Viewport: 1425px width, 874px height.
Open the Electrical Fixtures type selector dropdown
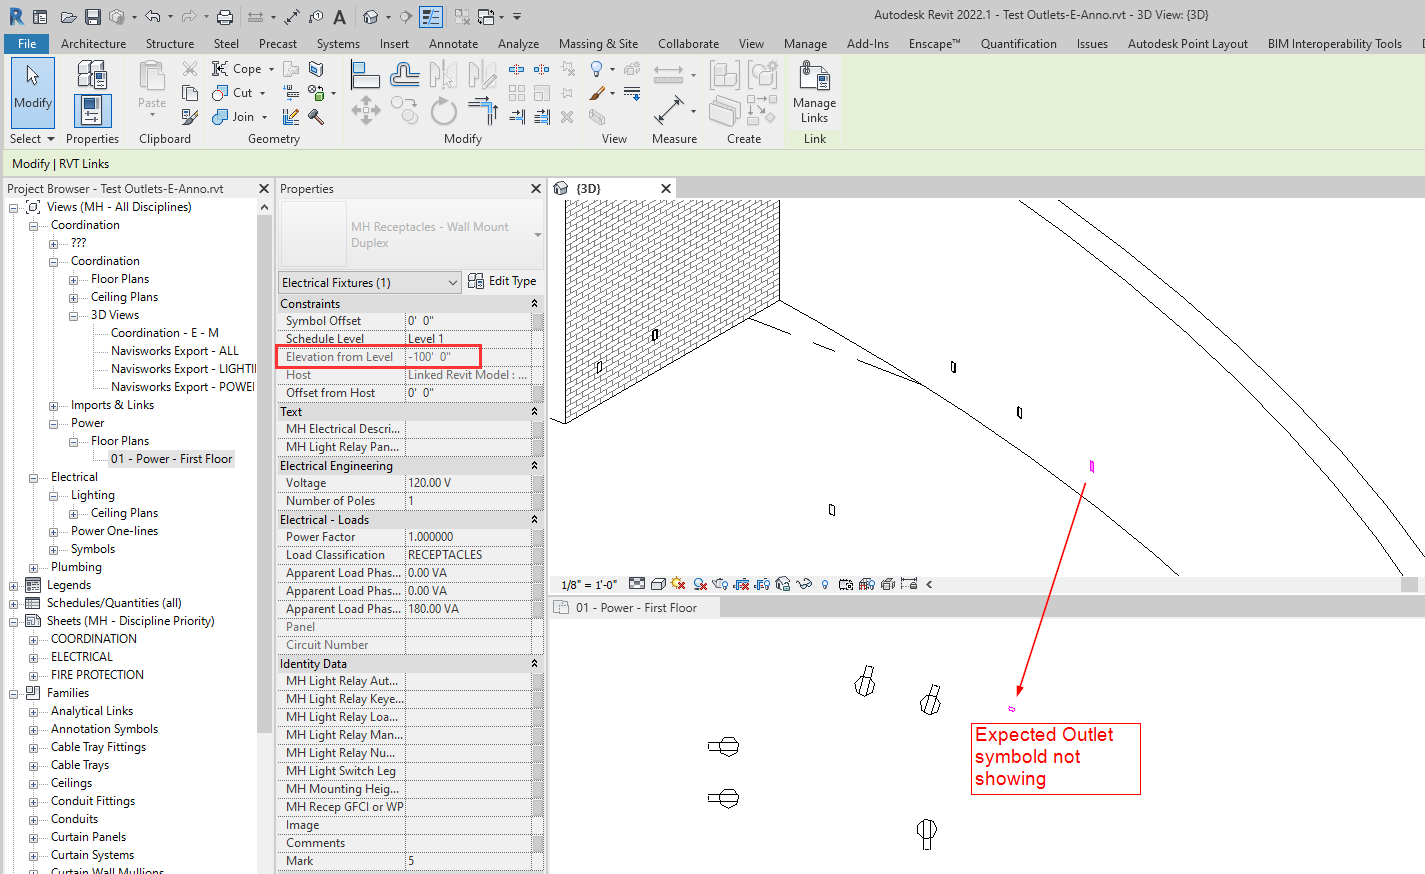[x=455, y=282]
